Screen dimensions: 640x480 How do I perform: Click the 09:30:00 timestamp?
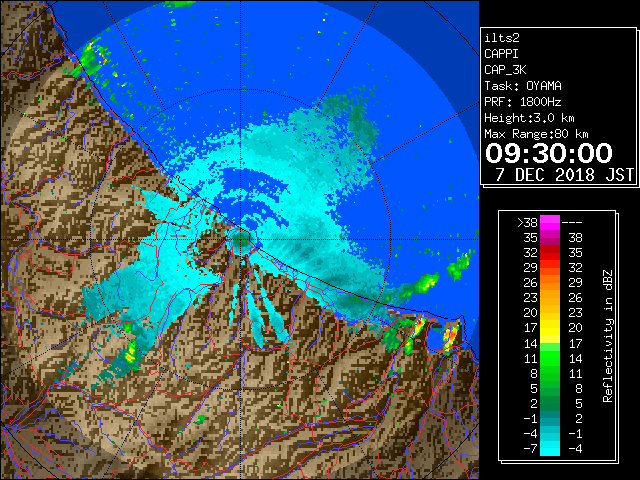coord(549,153)
